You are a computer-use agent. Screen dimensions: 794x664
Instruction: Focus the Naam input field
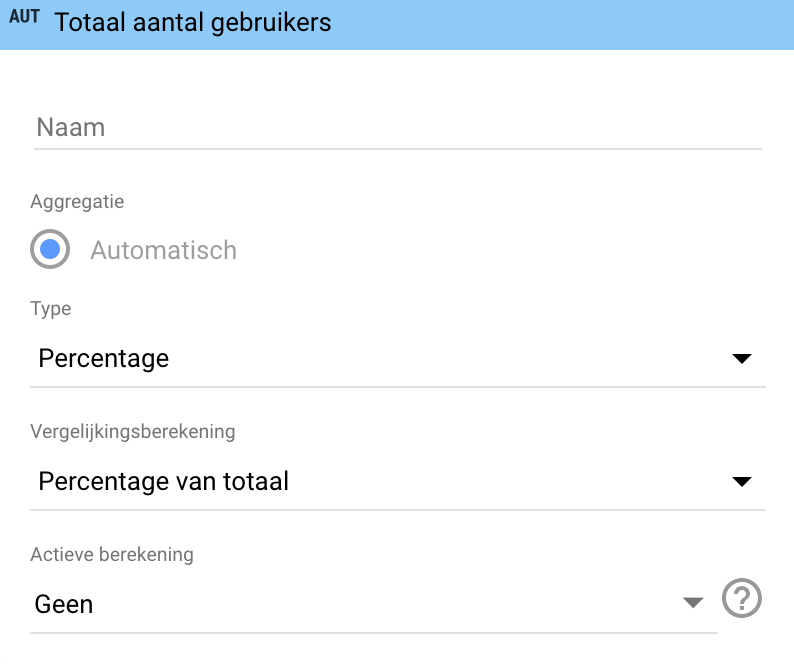pos(397,128)
